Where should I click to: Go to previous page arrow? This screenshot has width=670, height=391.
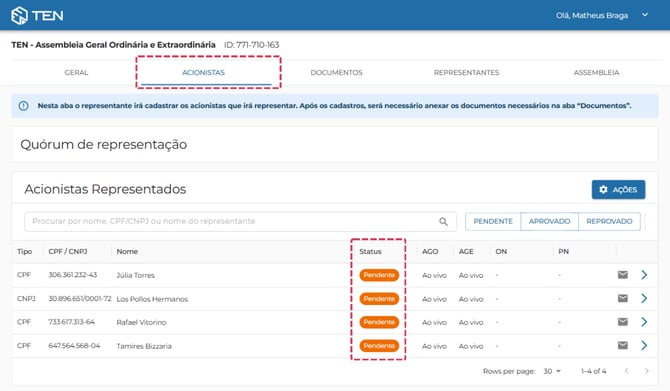click(626, 371)
